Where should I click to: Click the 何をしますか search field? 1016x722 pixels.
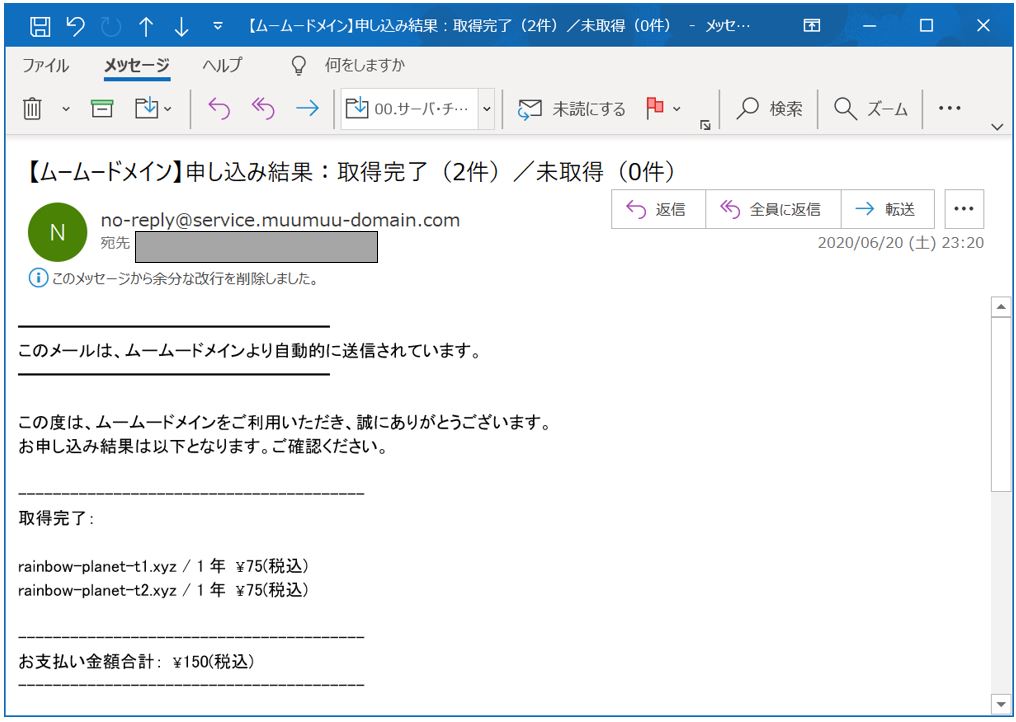point(365,65)
